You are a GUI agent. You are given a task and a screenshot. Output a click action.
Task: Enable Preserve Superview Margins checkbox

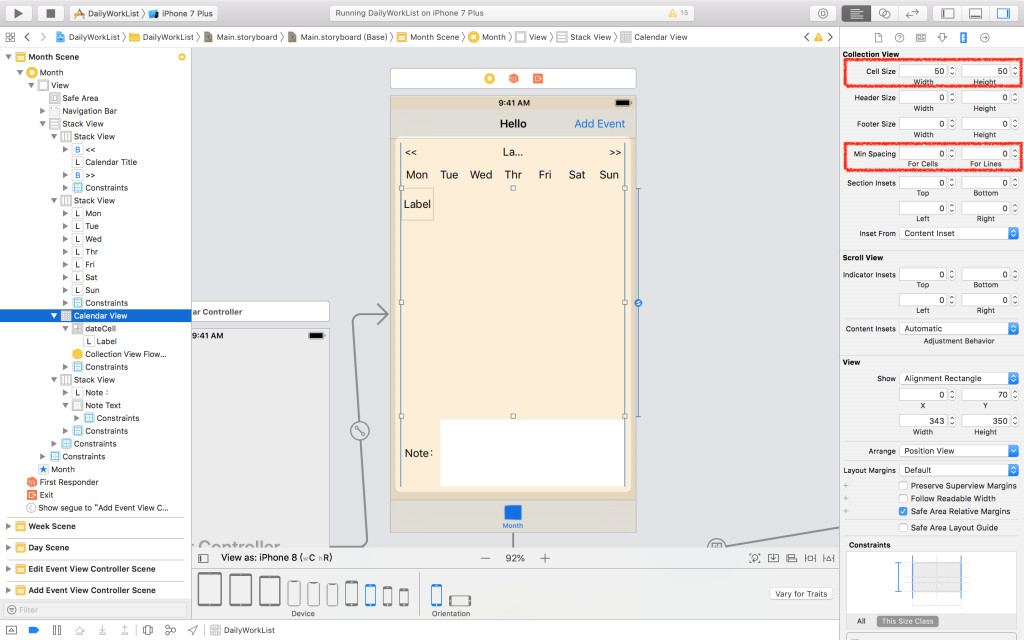click(903, 485)
